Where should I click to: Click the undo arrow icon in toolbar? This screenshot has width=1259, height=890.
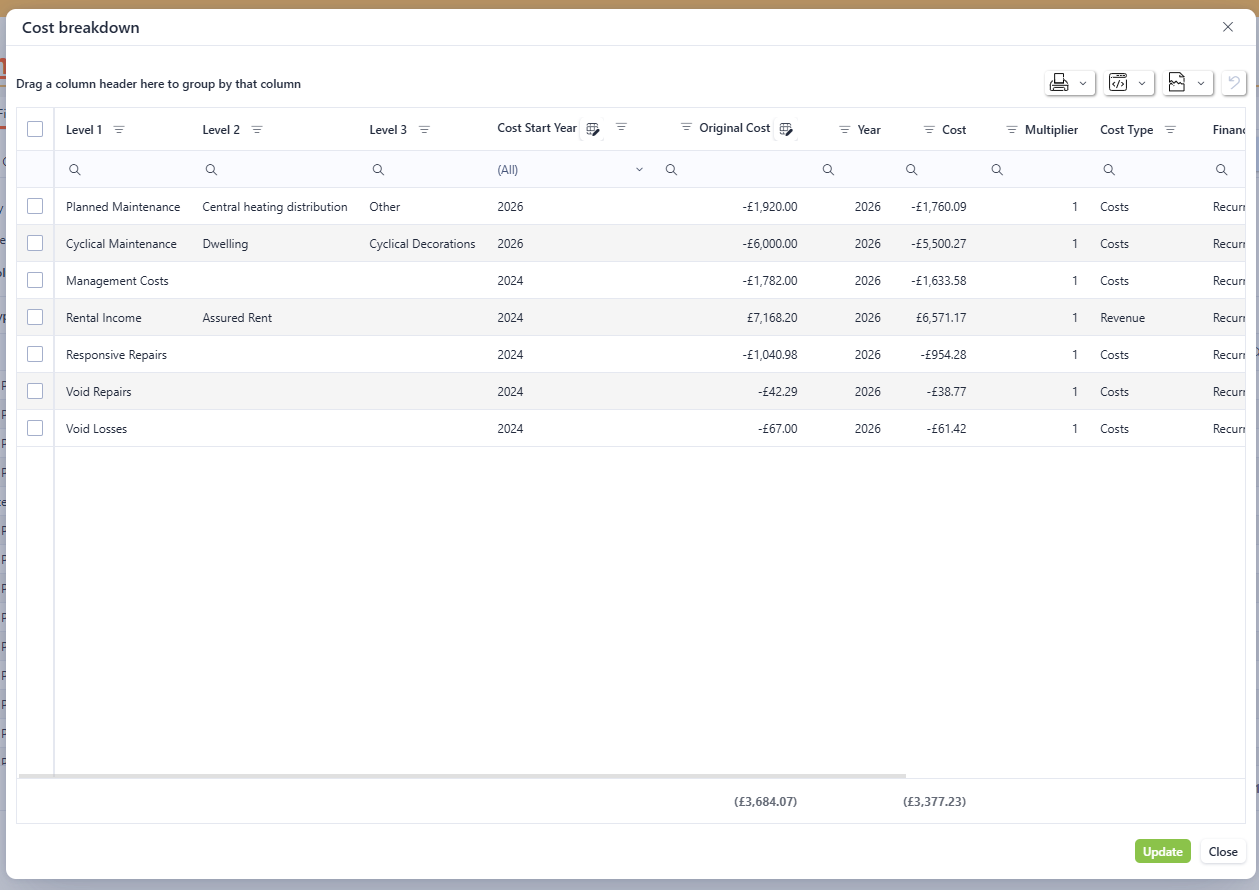[1234, 83]
